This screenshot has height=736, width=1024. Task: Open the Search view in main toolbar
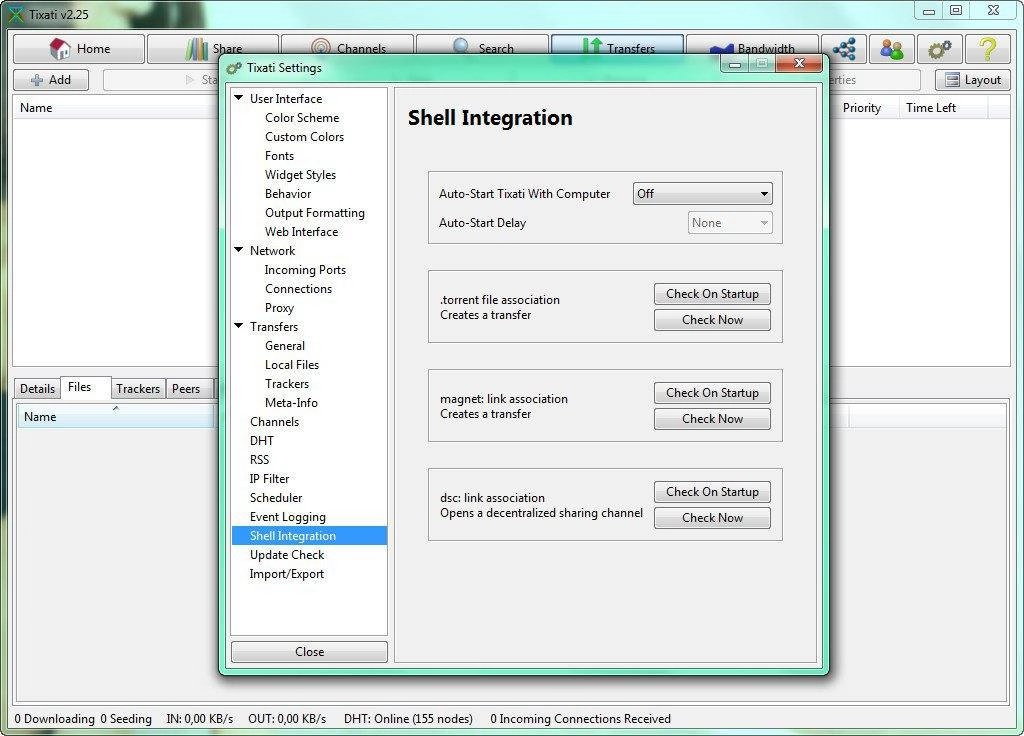point(482,48)
